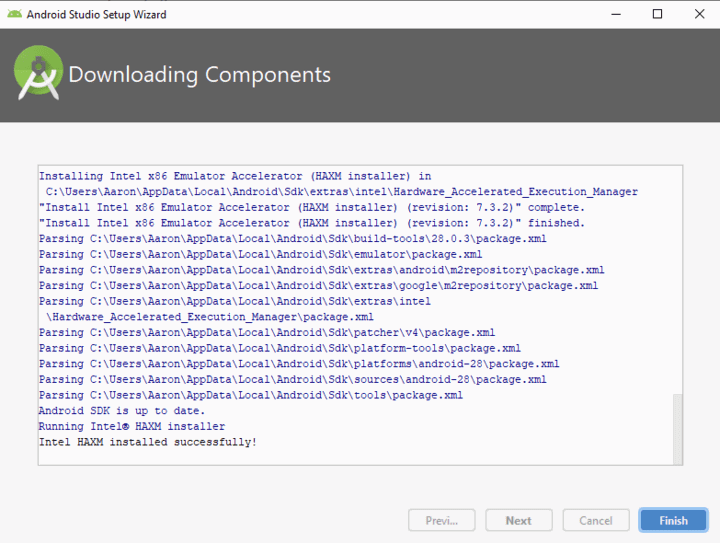Click the Cancel button
This screenshot has height=543, width=720.
click(x=596, y=520)
